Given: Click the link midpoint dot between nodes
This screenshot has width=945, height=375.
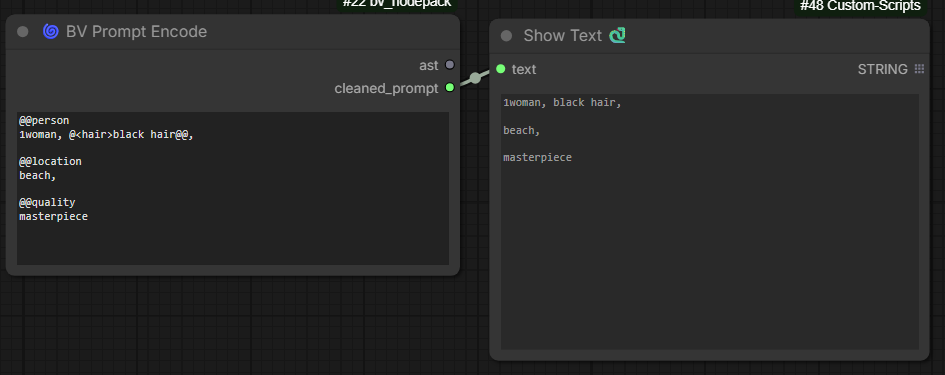Looking at the screenshot, I should click(x=476, y=78).
